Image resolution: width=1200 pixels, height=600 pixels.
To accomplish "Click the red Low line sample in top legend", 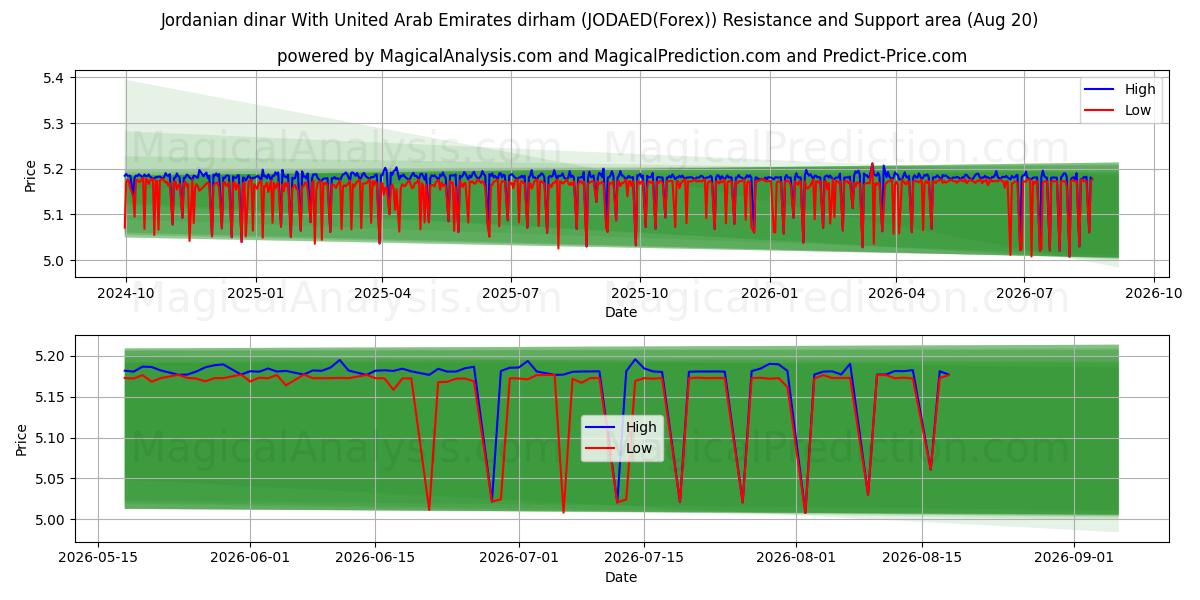I will pos(1101,110).
